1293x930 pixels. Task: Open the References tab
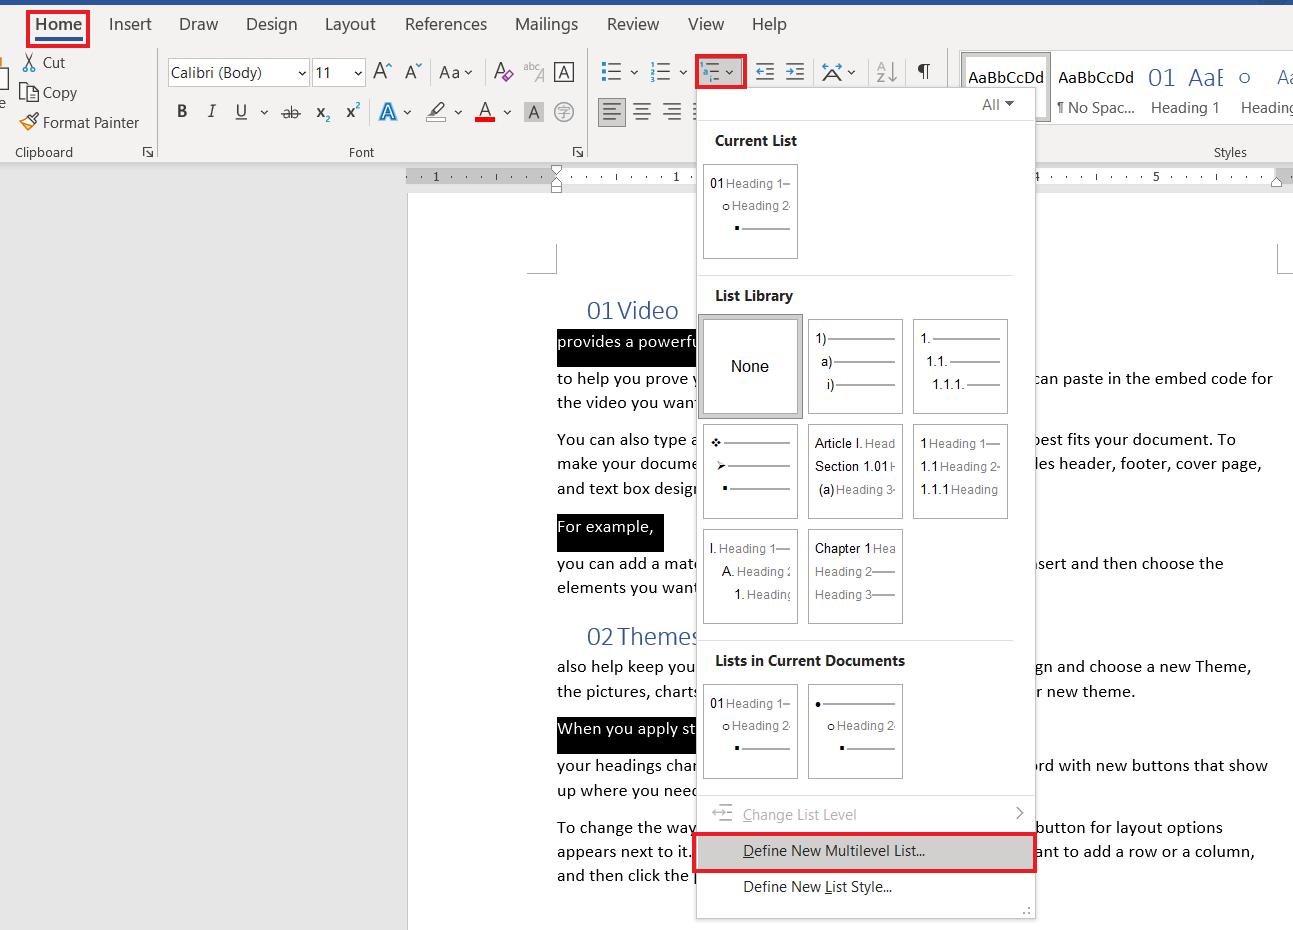(x=446, y=24)
